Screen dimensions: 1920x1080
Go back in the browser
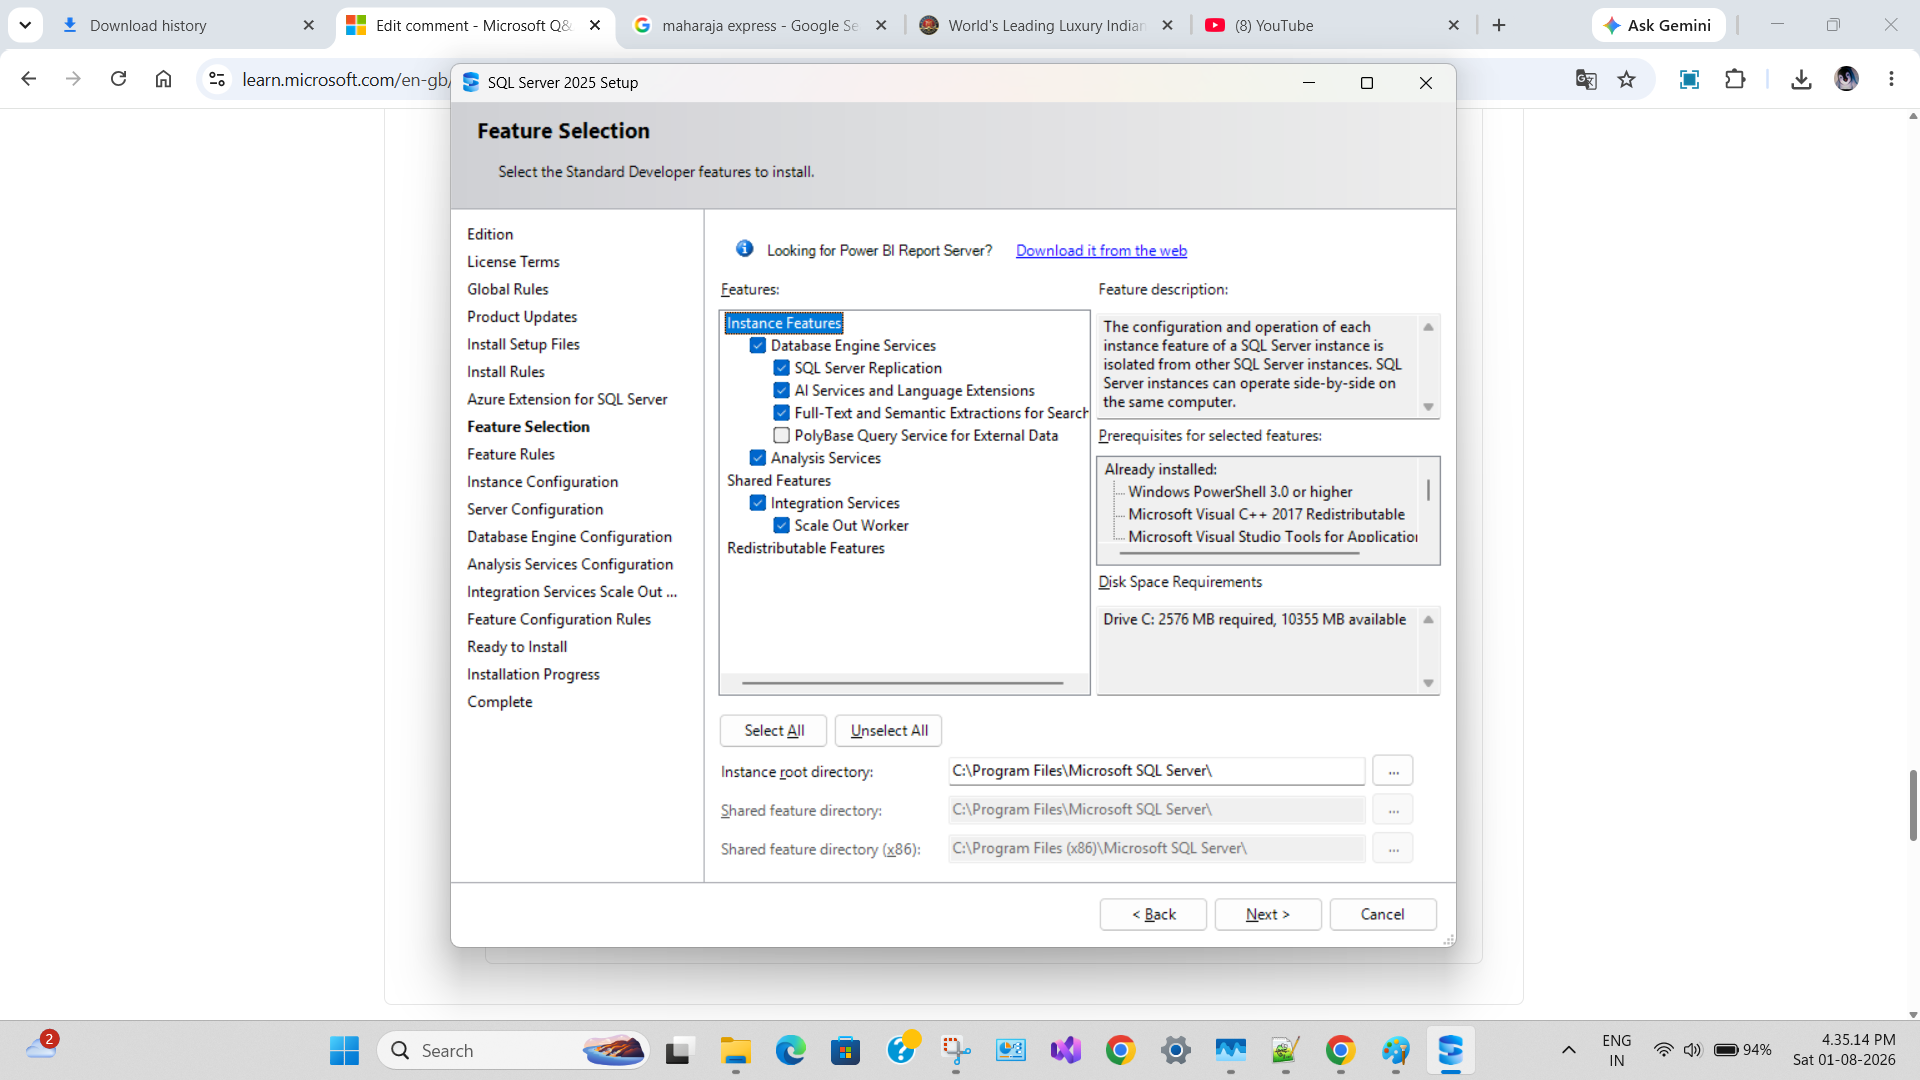point(29,79)
